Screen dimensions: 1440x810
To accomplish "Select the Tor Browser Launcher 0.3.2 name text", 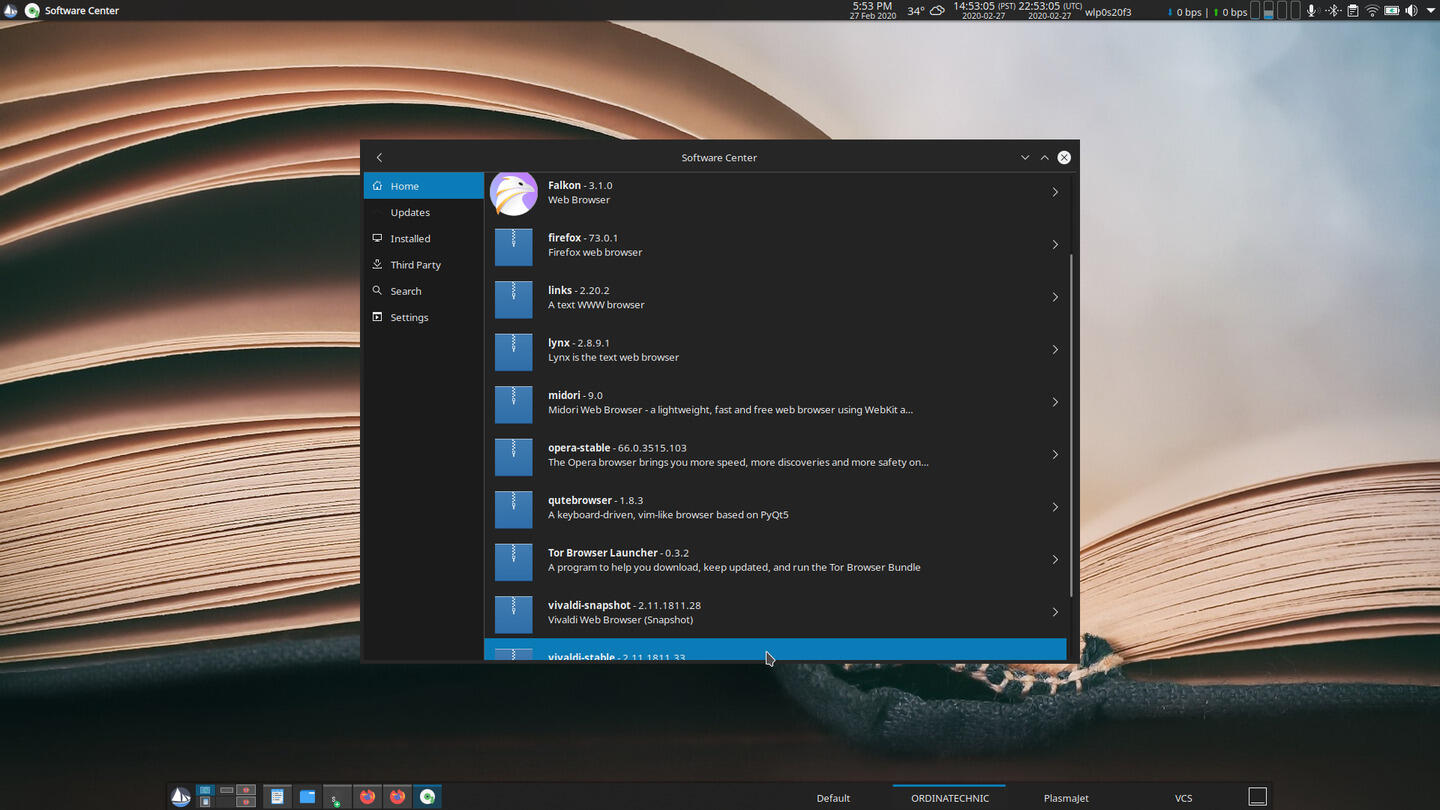I will click(618, 553).
